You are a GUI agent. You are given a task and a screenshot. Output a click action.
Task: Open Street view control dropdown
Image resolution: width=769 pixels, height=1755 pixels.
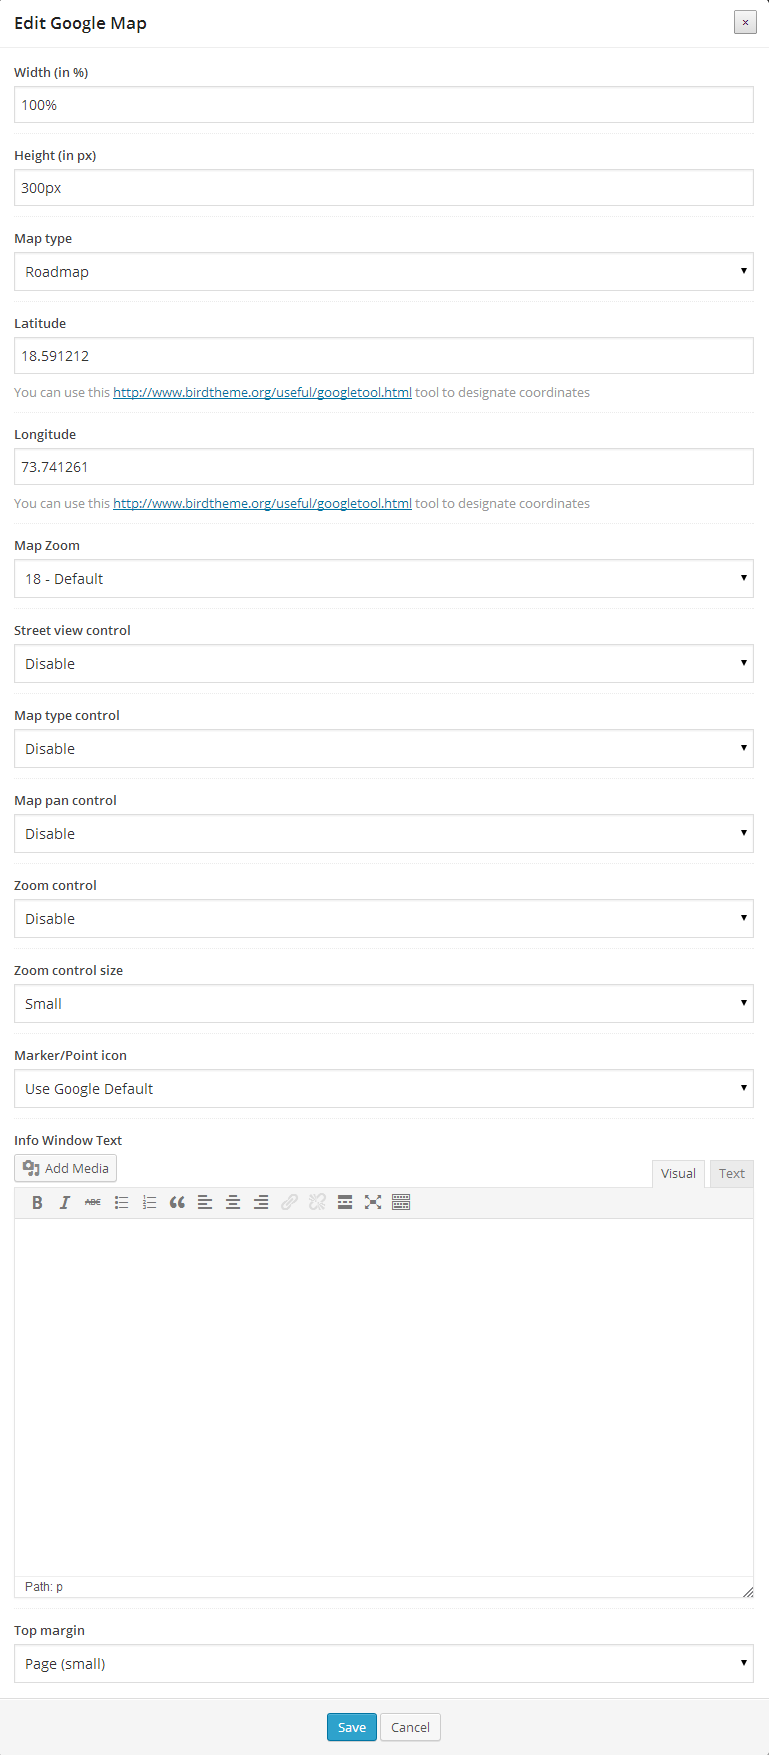pos(383,664)
